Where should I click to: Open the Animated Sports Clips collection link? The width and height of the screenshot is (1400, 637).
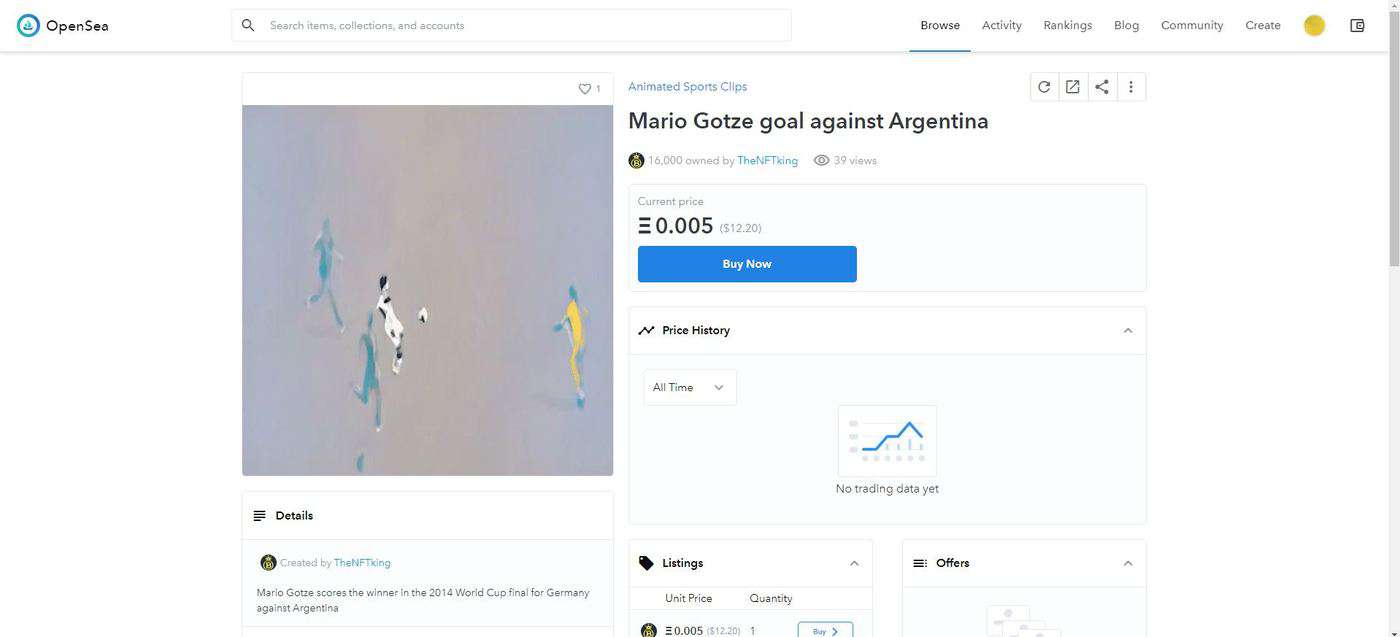click(687, 87)
